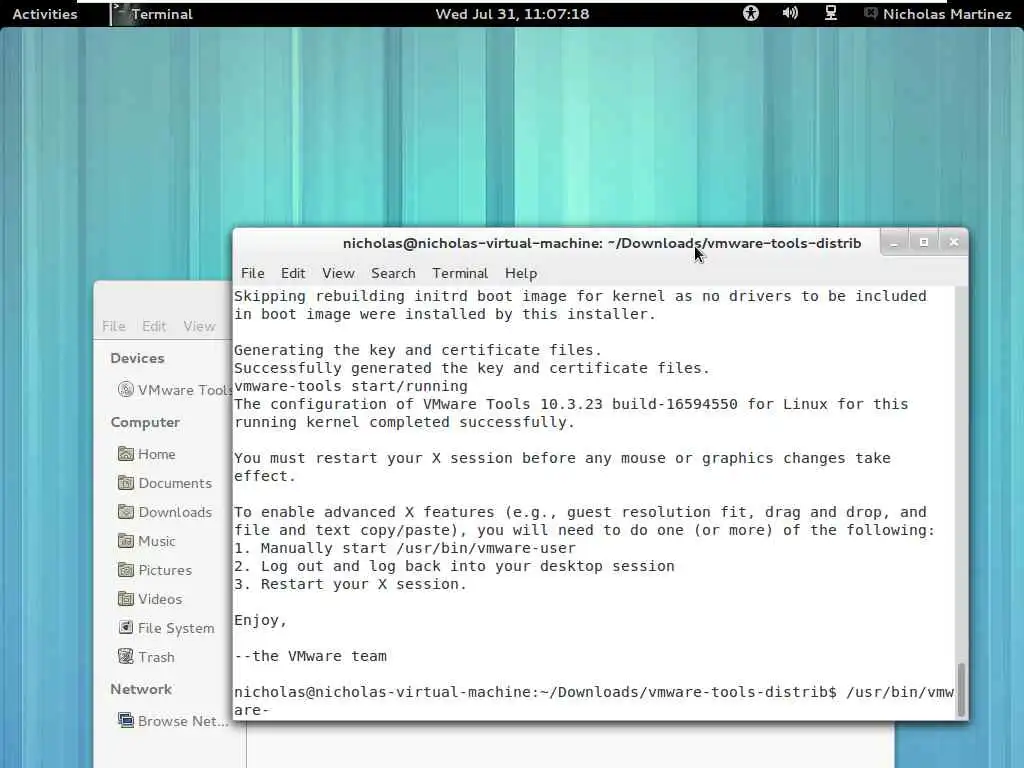Viewport: 1024px width, 768px height.
Task: Click the terminal window title bar
Action: pos(601,243)
